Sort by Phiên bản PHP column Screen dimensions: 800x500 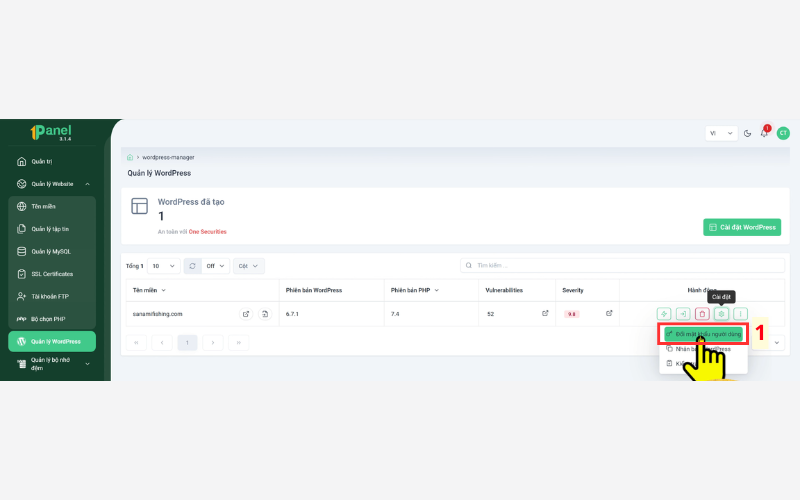click(x=414, y=290)
